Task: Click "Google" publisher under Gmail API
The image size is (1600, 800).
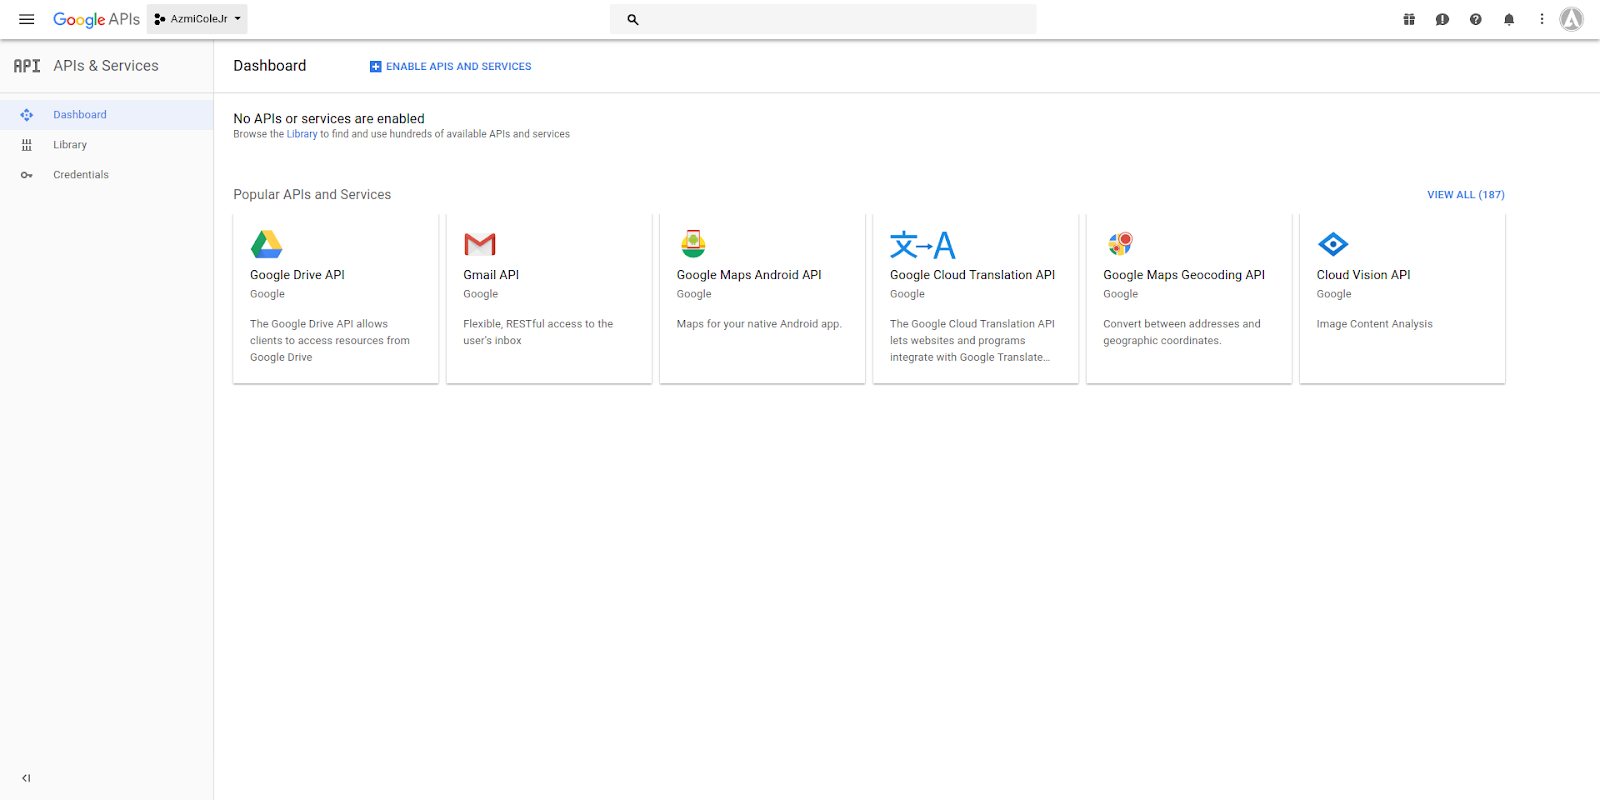Action: 481,294
